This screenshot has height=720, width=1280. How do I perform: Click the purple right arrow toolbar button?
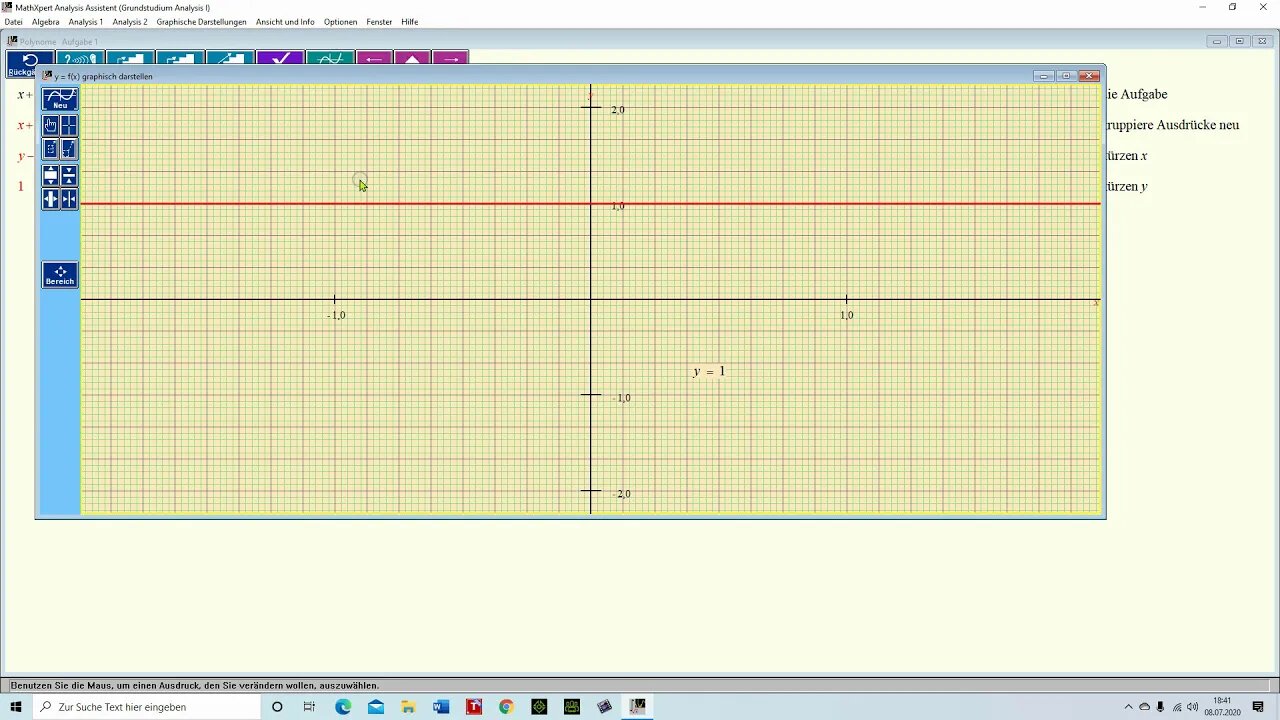click(x=450, y=59)
